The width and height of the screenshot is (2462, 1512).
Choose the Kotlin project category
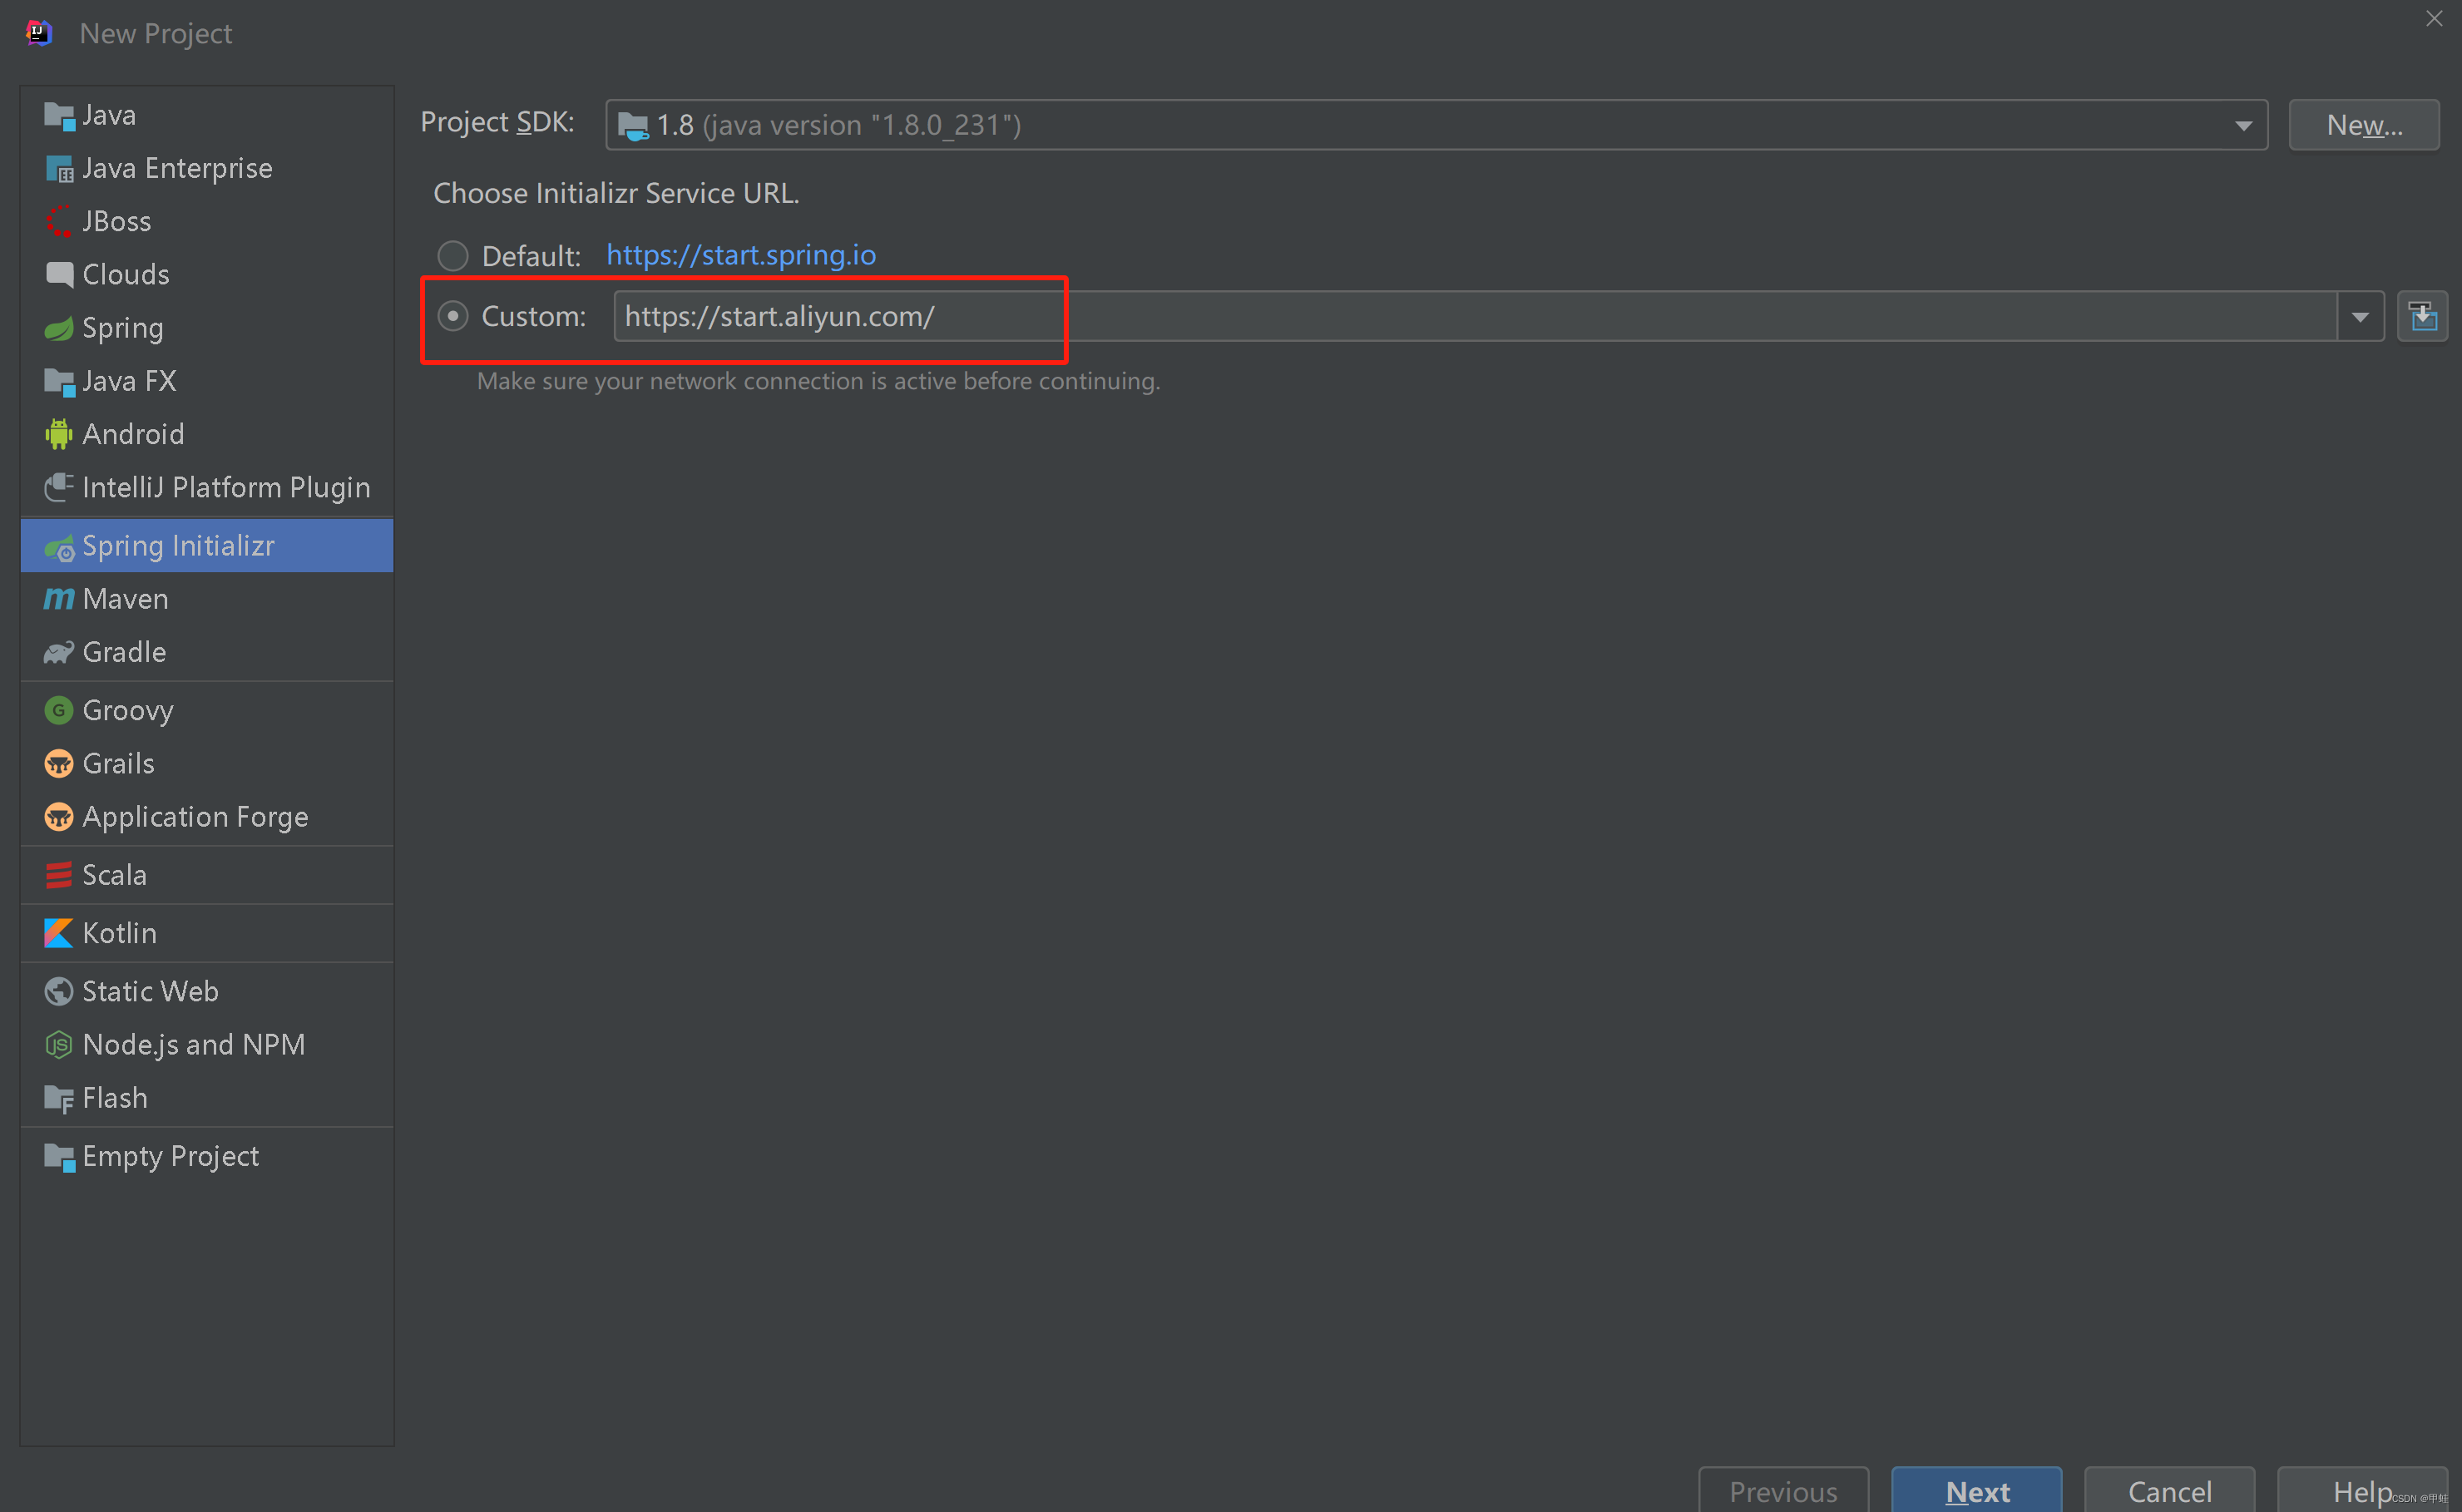point(119,932)
